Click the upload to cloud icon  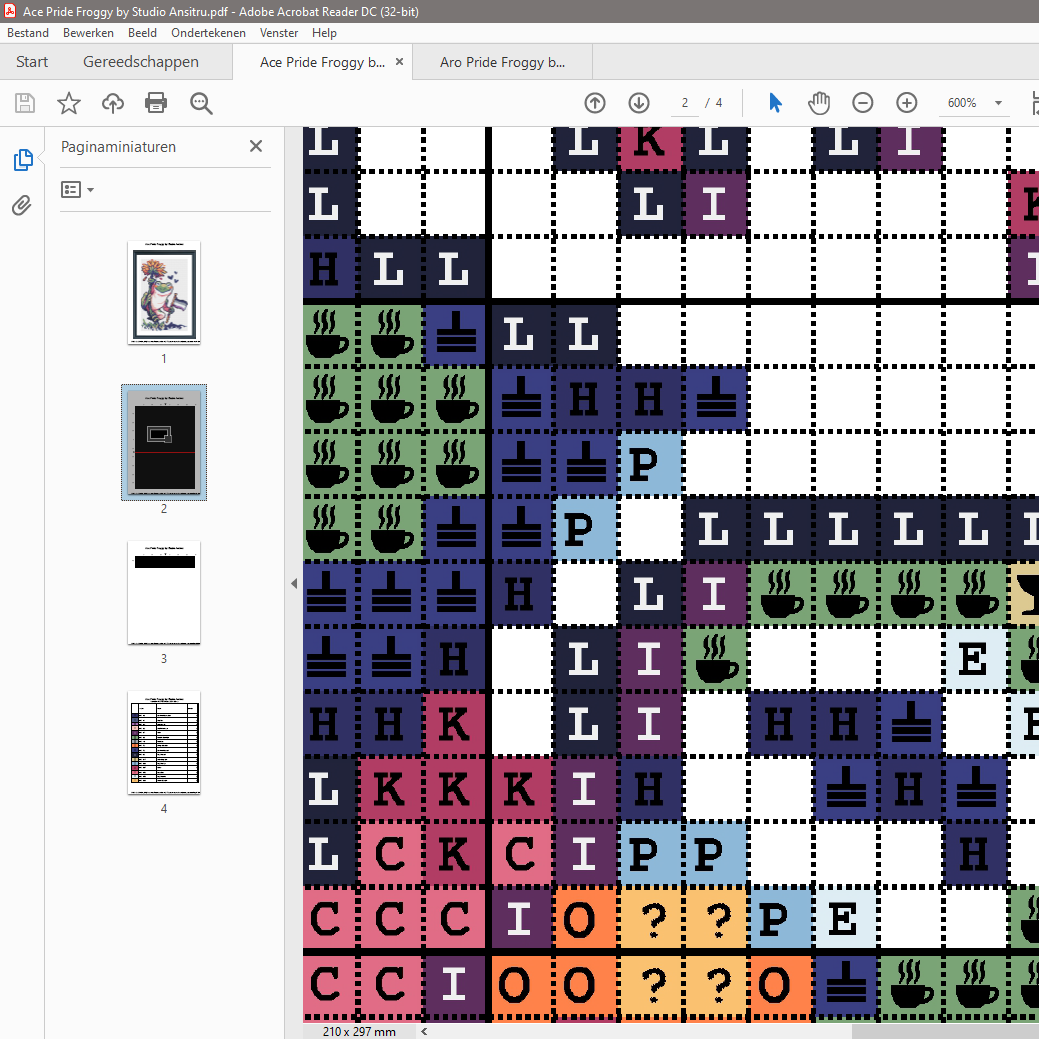tap(113, 103)
